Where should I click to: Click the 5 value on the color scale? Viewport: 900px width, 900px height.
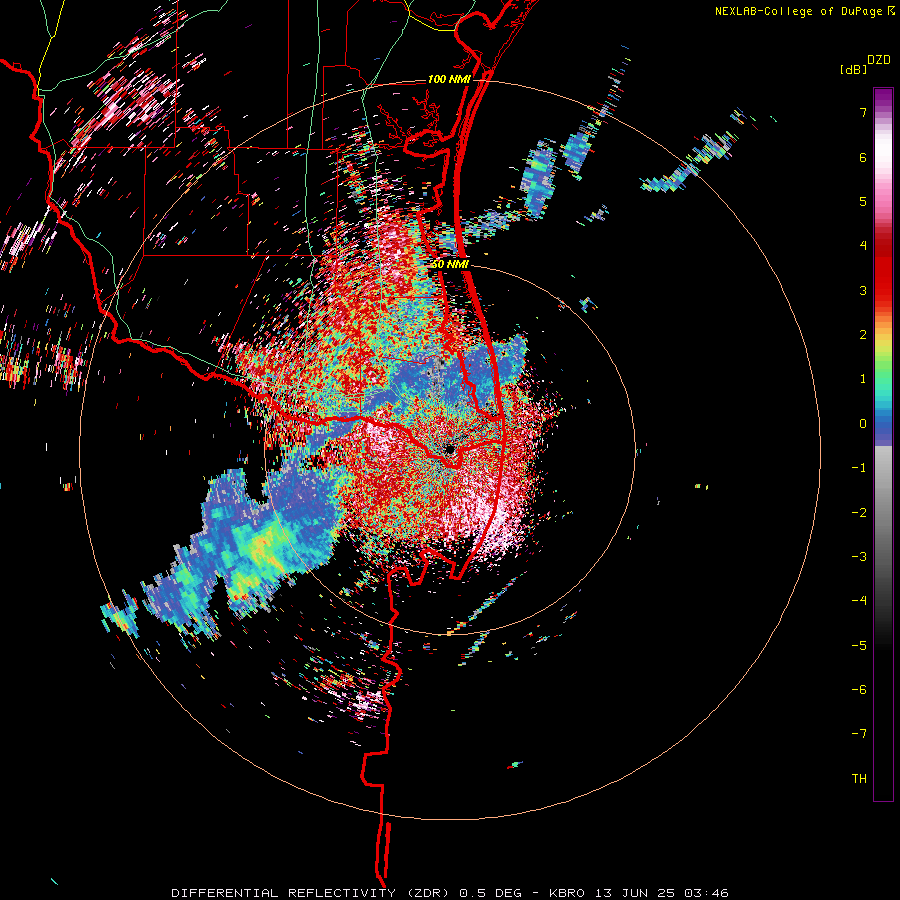pyautogui.click(x=863, y=201)
